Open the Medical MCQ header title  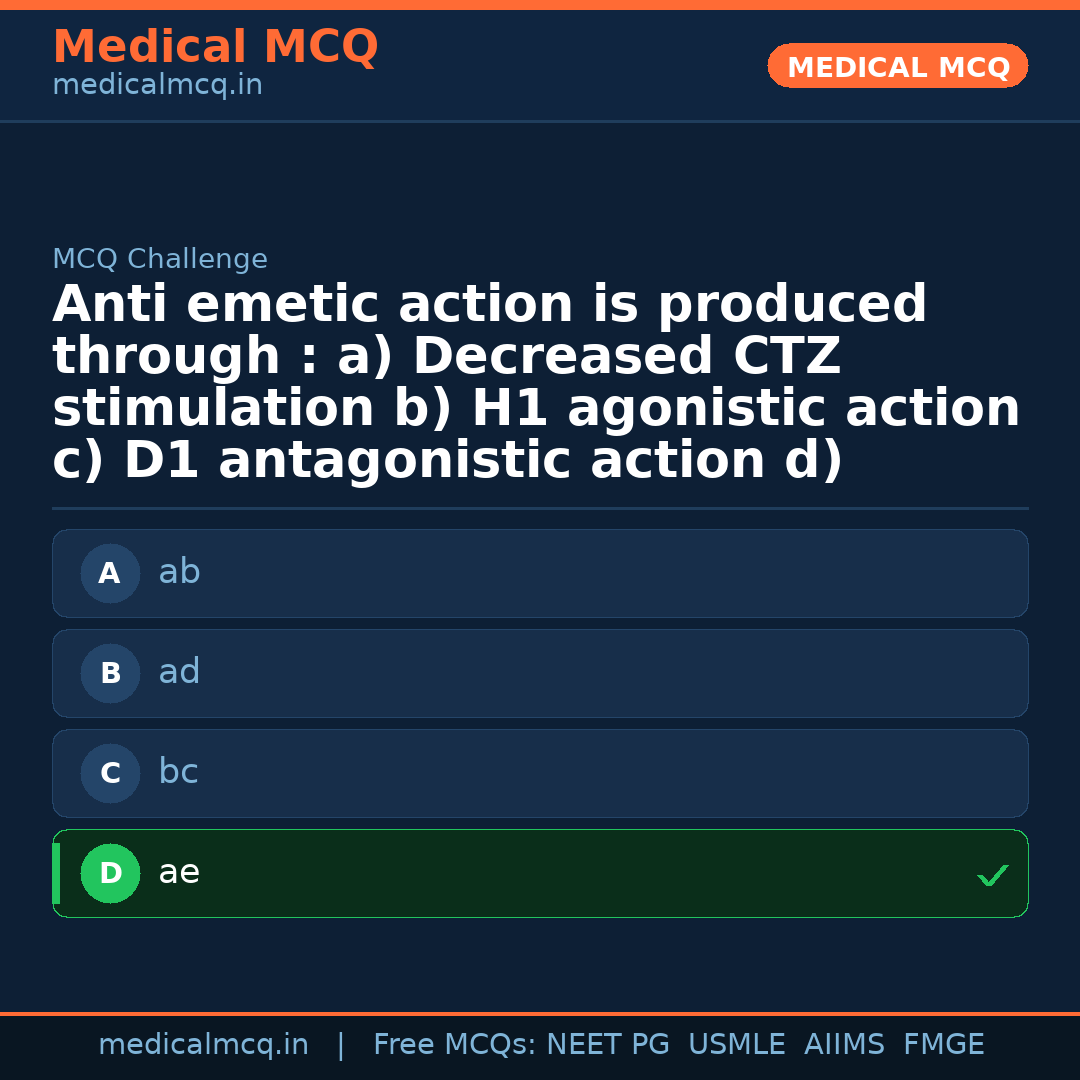(x=215, y=47)
